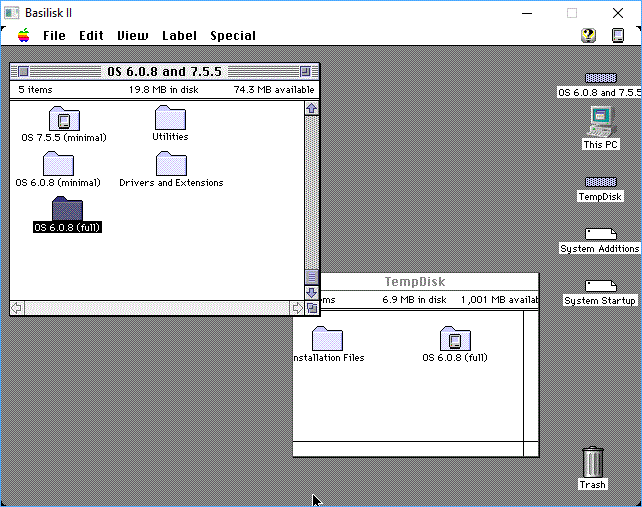This screenshot has height=507, width=642.
Task: Click the close box of OS 6.0.8 and 7.5.5 window
Action: (x=24, y=72)
